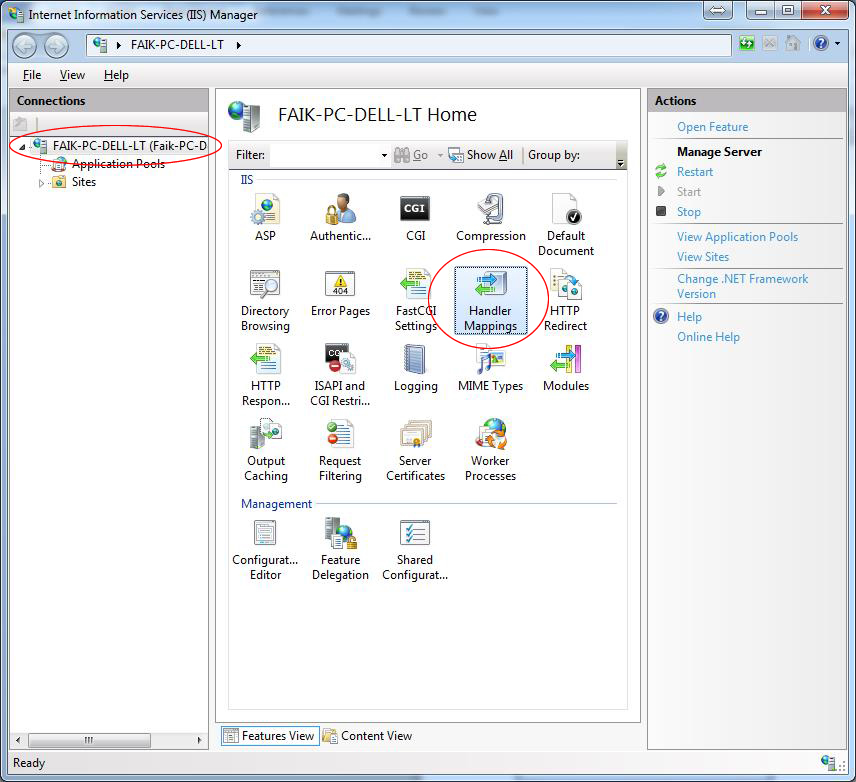Open the Modules feature
Image resolution: width=856 pixels, height=782 pixels.
coord(566,368)
